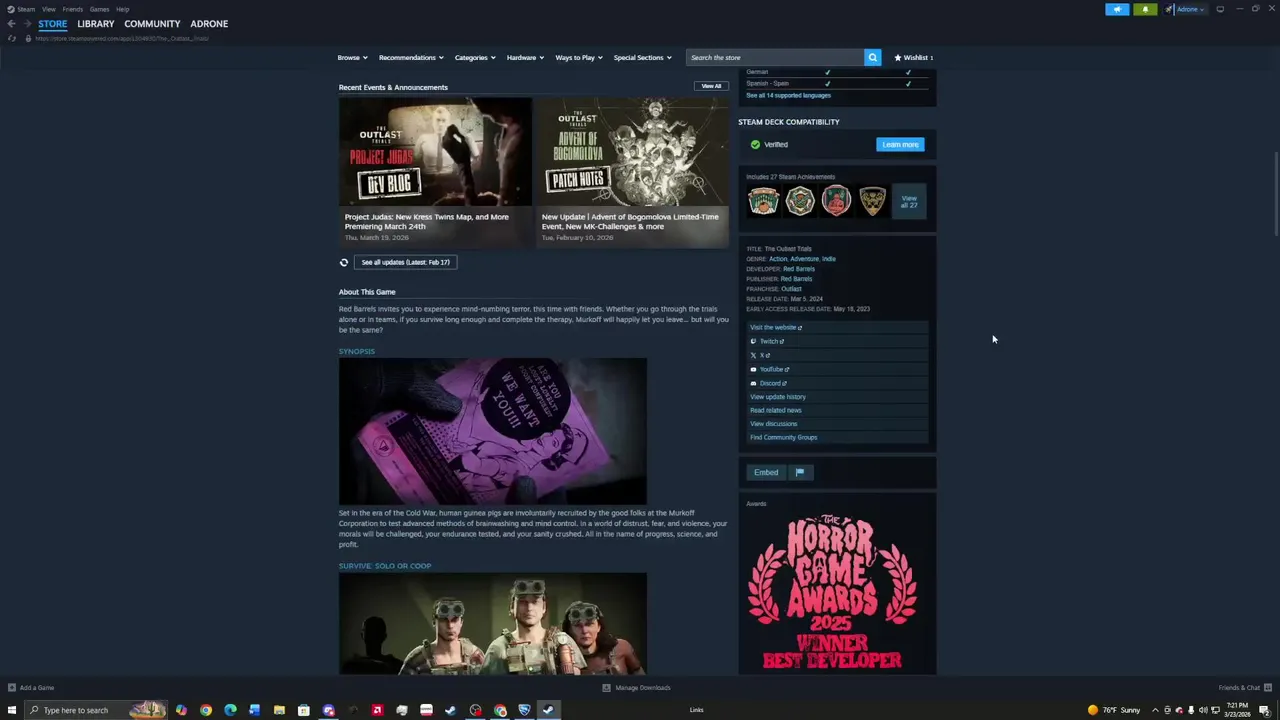Expand the Browse dropdown

coord(352,57)
